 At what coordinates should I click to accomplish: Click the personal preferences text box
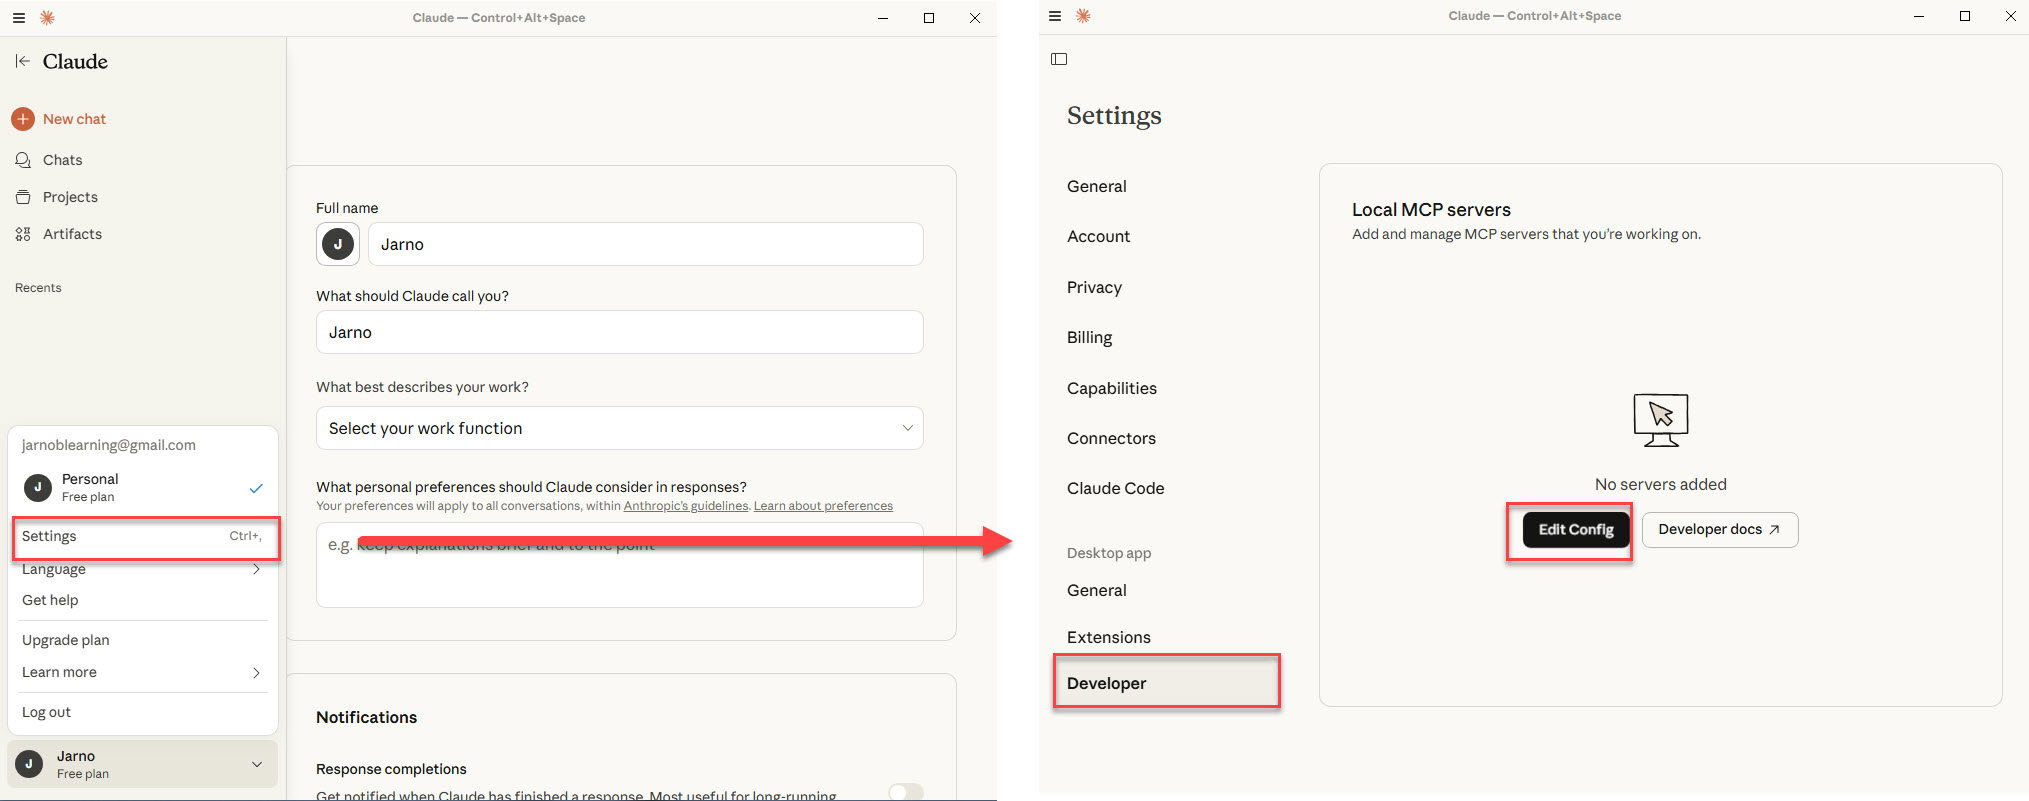click(x=619, y=575)
